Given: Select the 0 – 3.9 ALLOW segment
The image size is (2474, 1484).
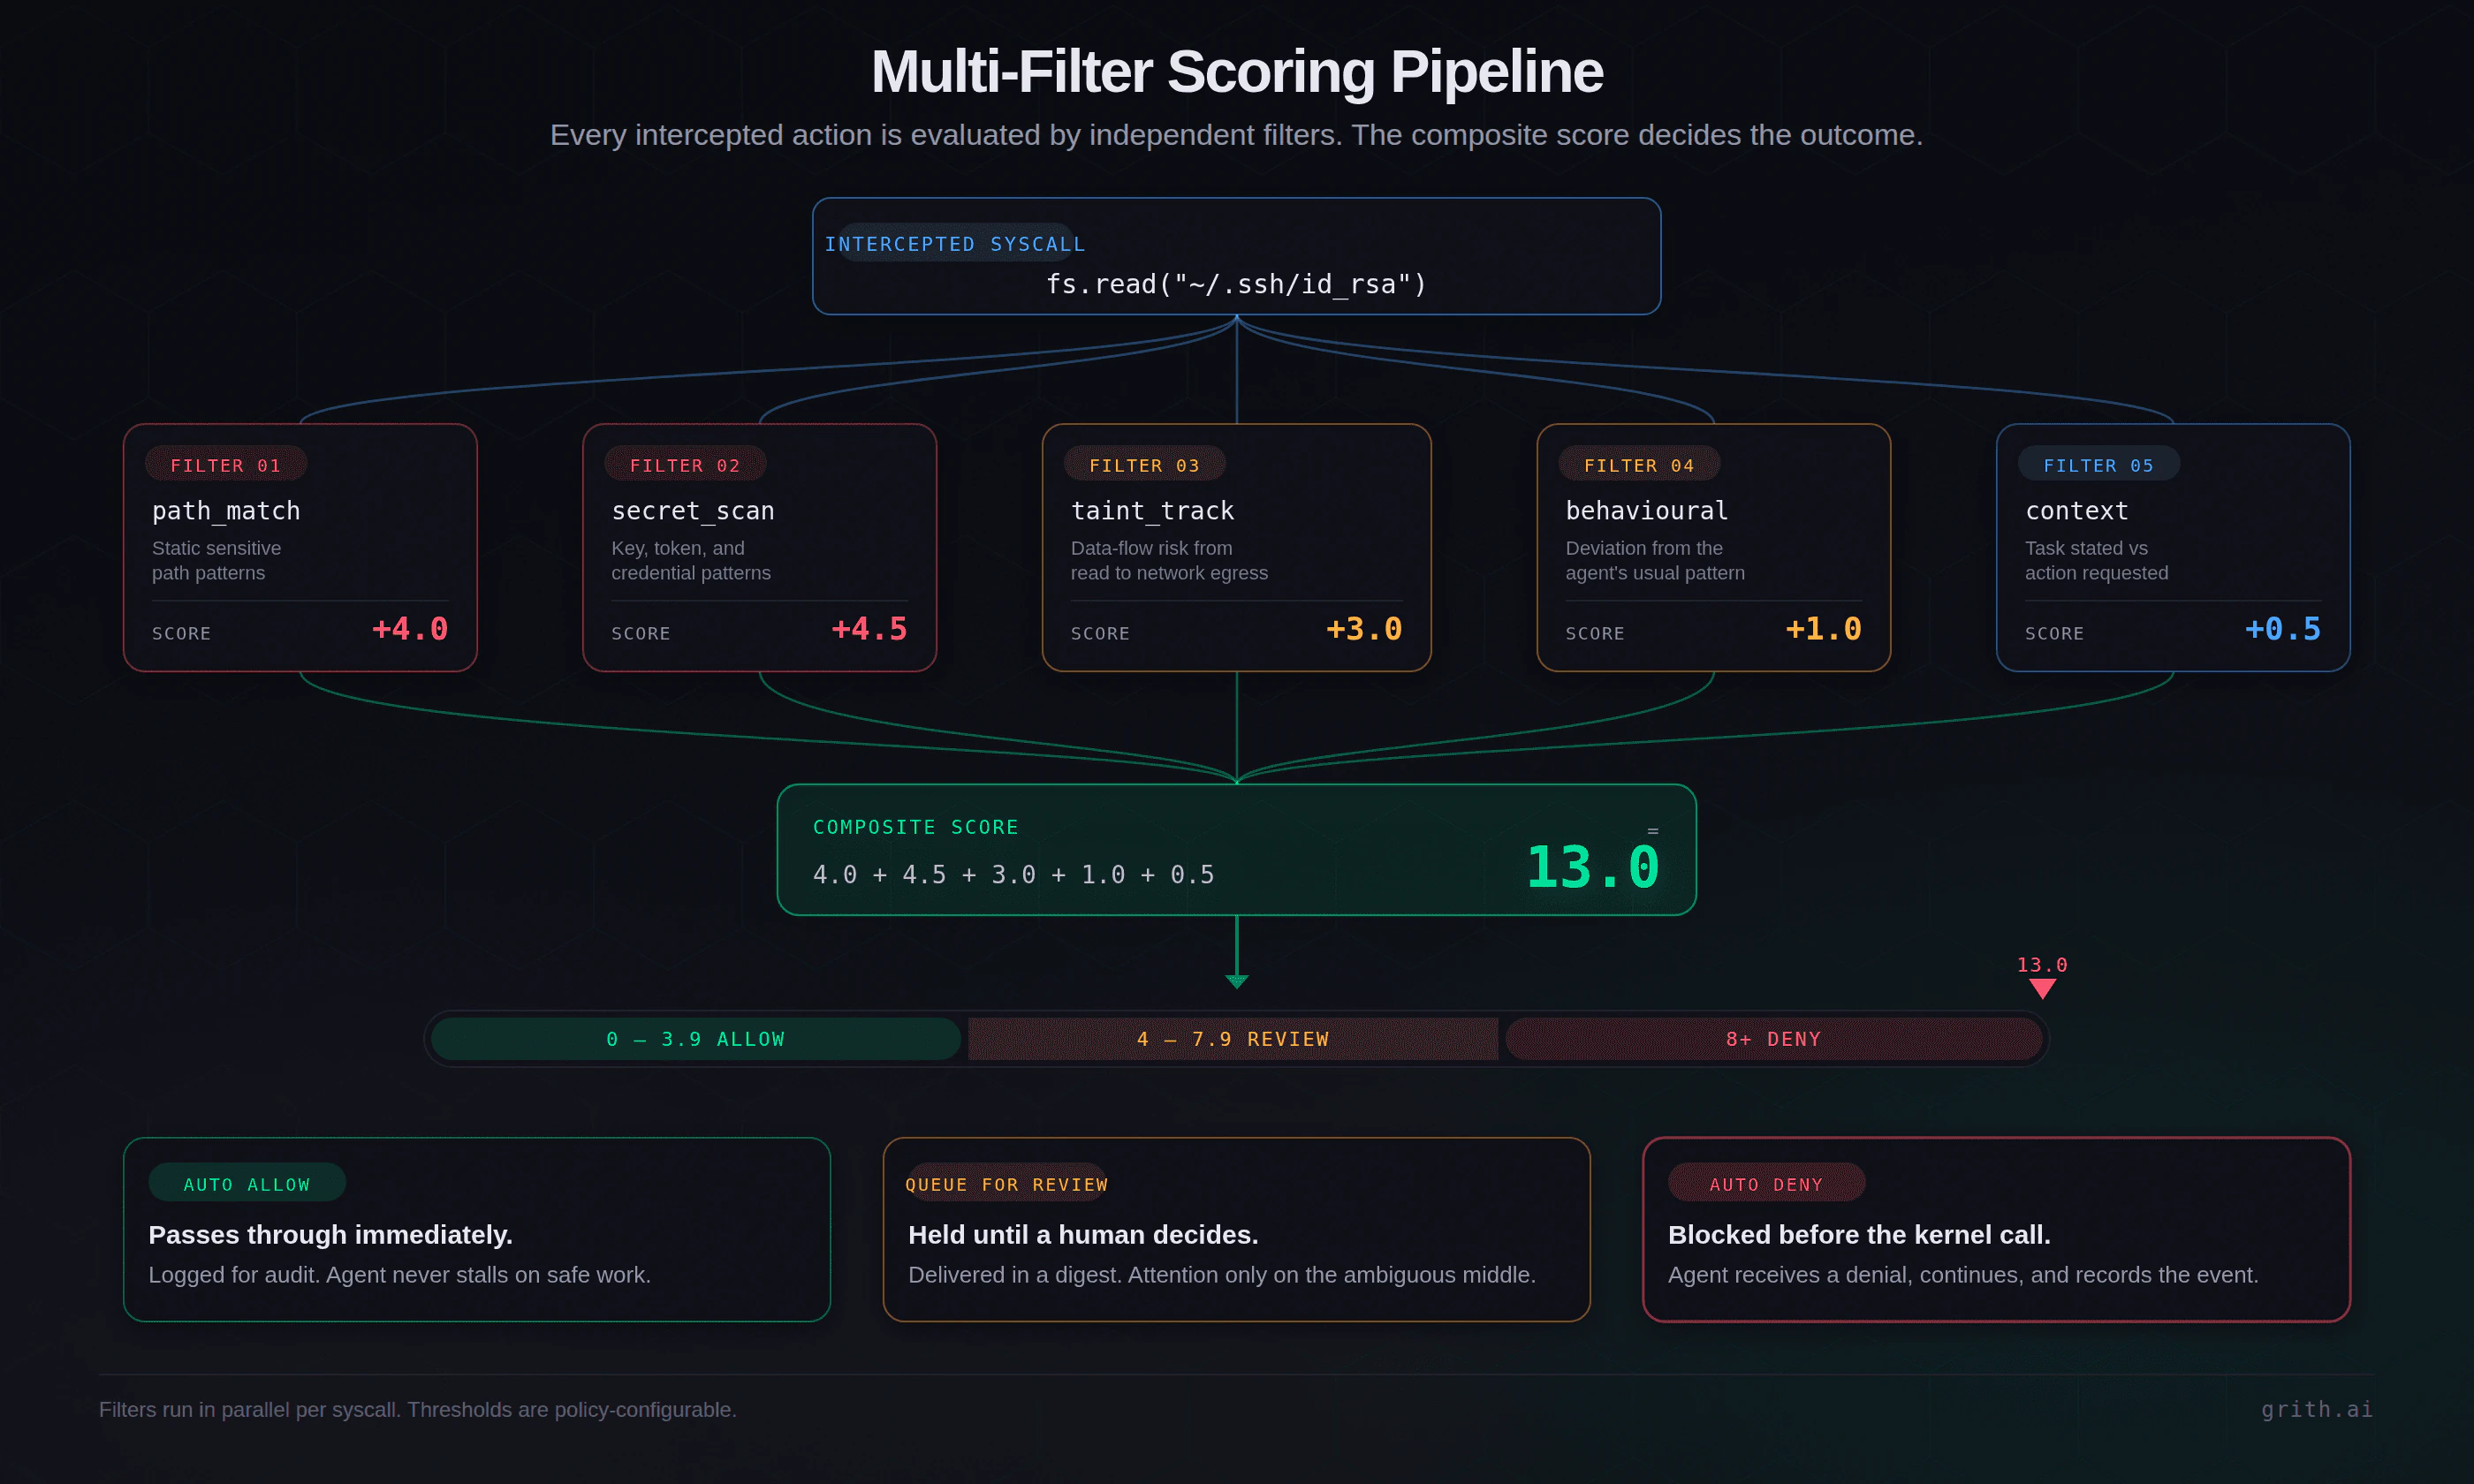Looking at the screenshot, I should tap(696, 1039).
